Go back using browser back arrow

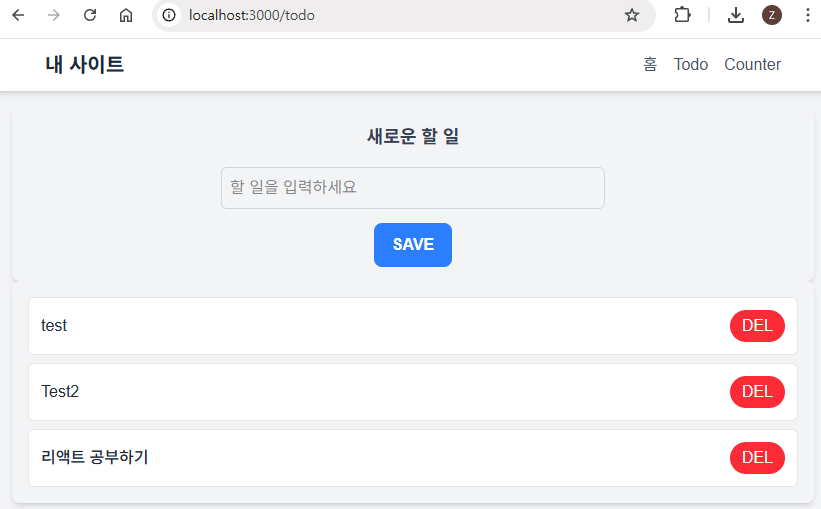point(18,15)
